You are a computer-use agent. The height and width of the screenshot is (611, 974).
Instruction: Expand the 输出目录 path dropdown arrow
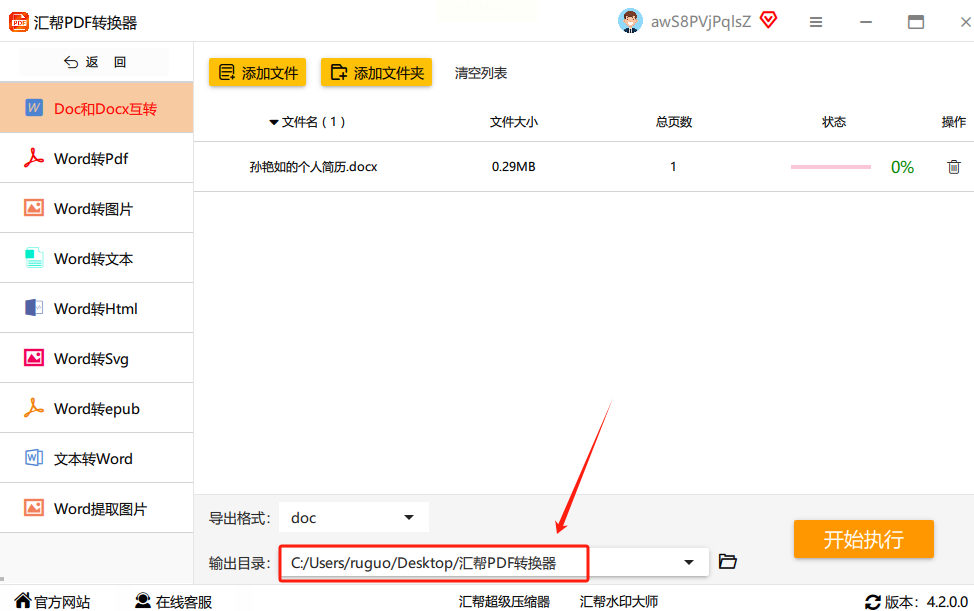[x=688, y=563]
